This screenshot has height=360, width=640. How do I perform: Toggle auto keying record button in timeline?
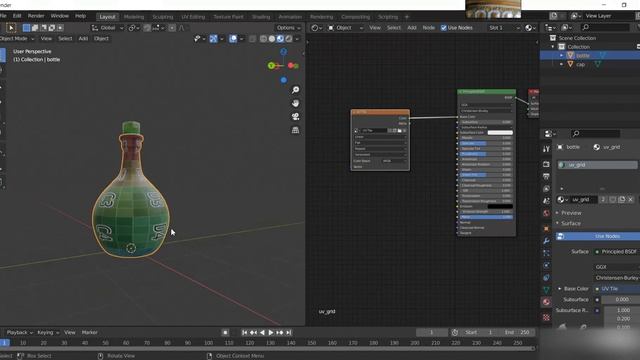point(225,333)
